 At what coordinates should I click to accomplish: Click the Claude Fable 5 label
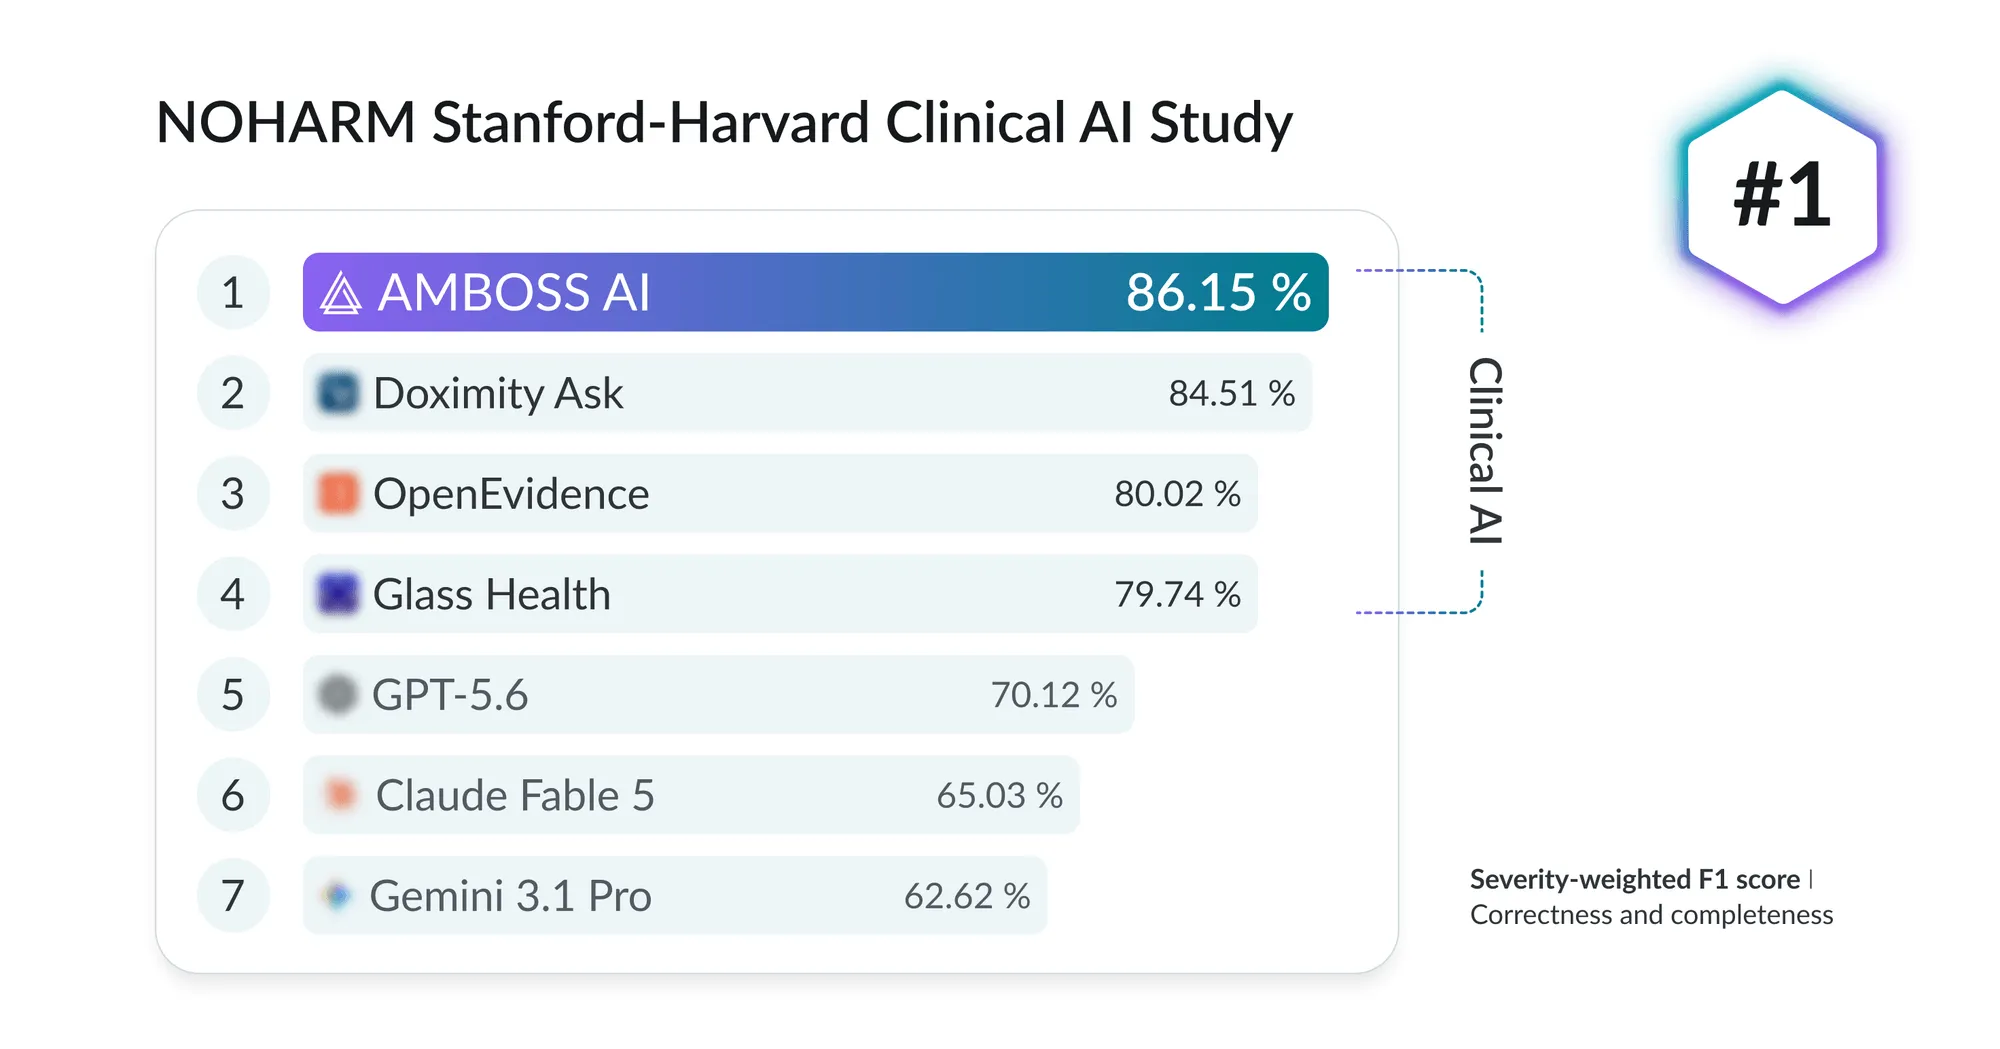pos(515,796)
